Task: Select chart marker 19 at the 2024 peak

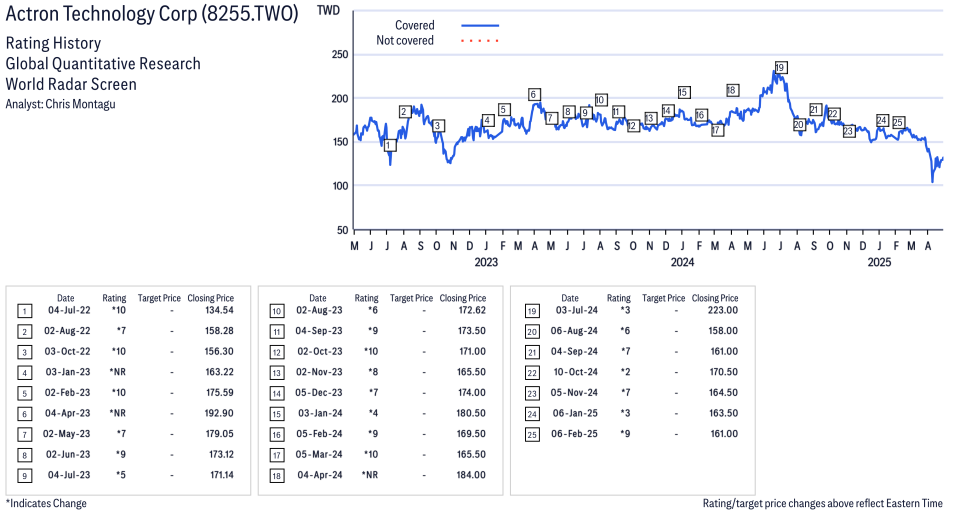Action: [x=780, y=68]
